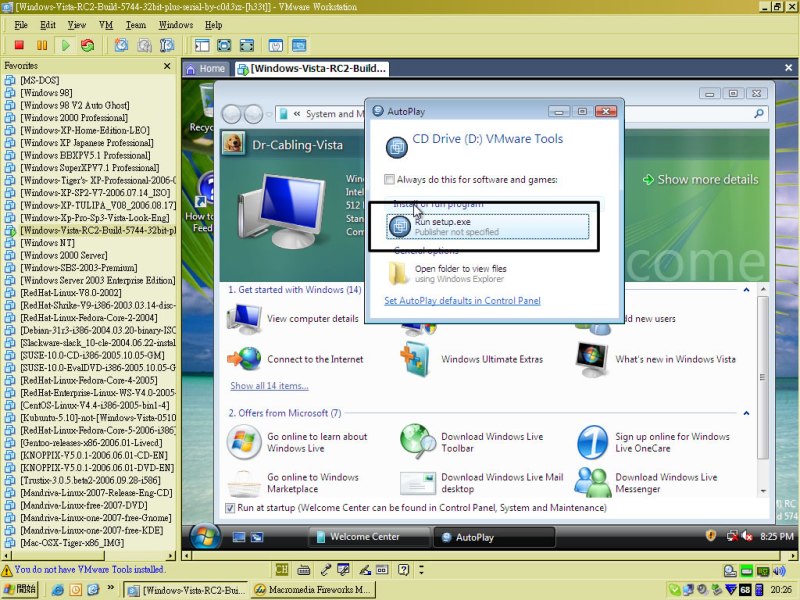800x600 pixels.
Task: Open the VM menu
Action: tap(106, 25)
